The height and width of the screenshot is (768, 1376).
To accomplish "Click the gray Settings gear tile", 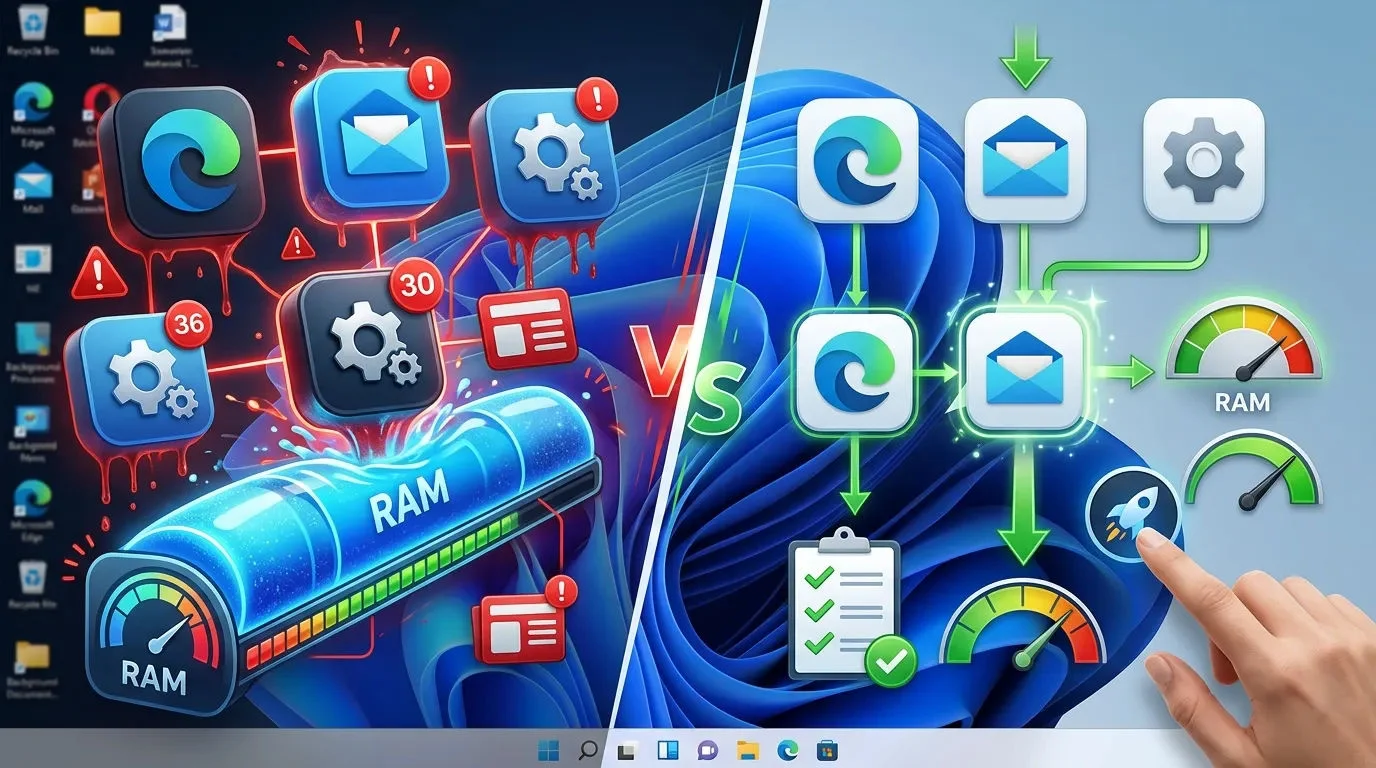I will click(1204, 159).
